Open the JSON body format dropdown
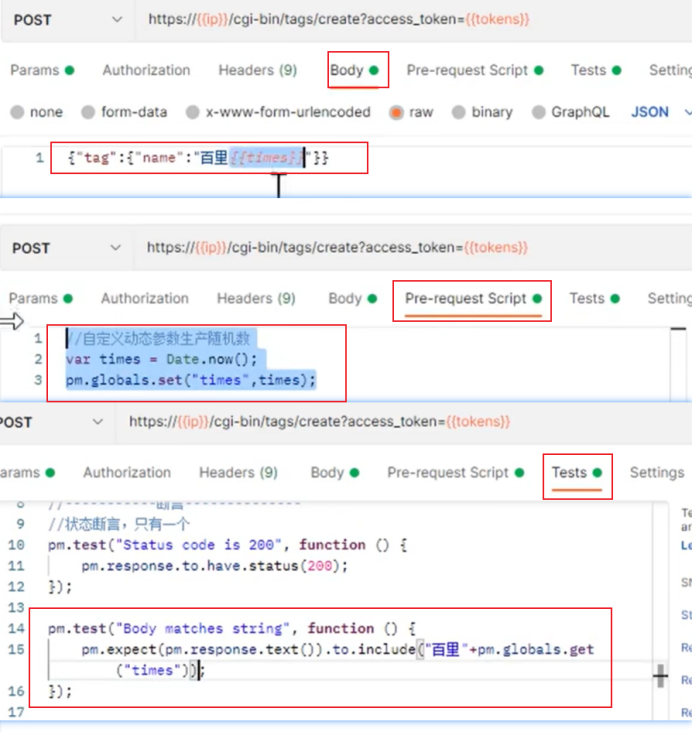The image size is (692, 733). tap(660, 112)
